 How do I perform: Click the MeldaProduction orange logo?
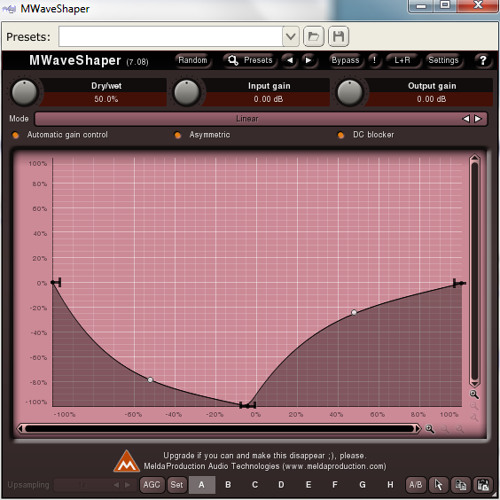tap(126, 462)
